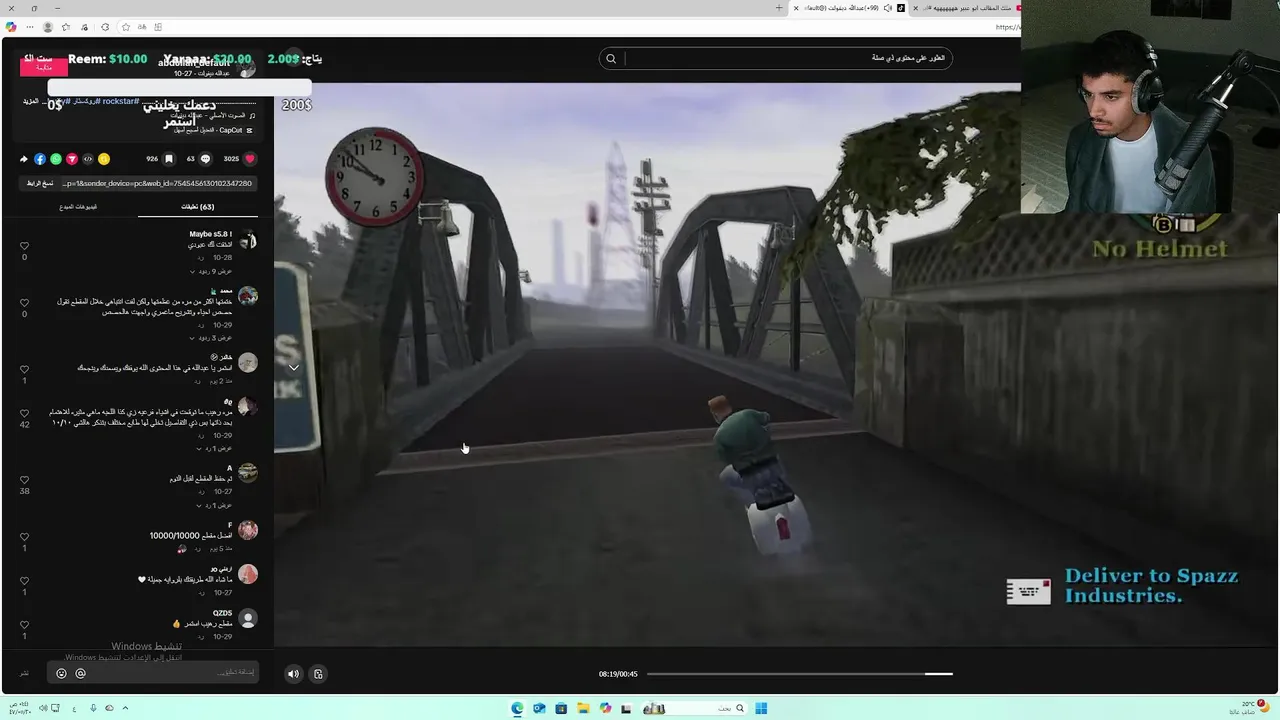Open the embed code icon
This screenshot has width=1280, height=720.
88,158
